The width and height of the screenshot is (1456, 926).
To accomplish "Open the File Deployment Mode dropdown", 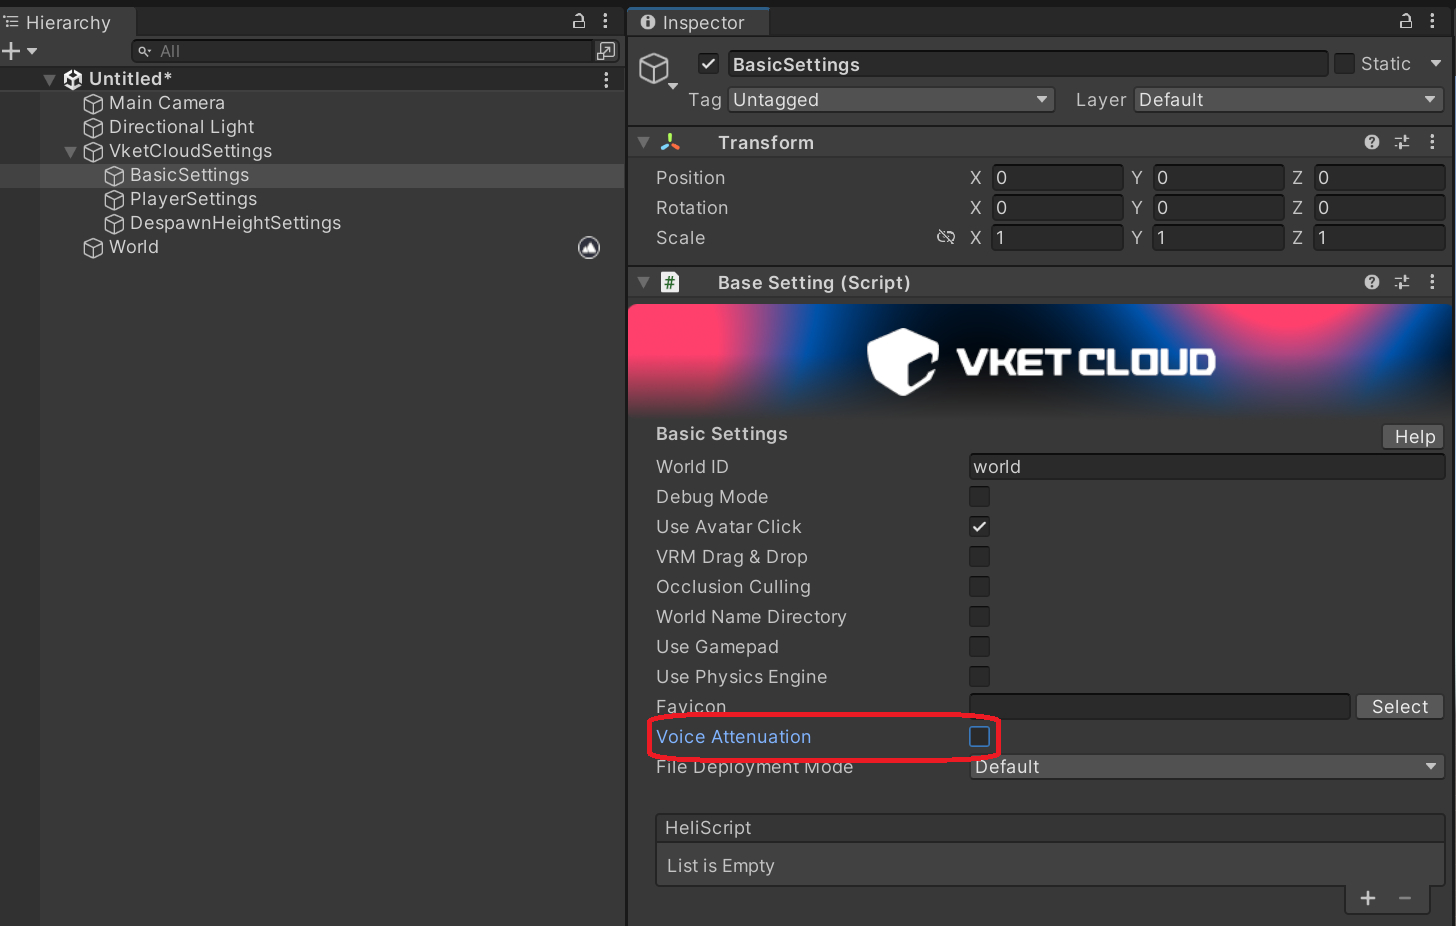I will pos(1206,767).
